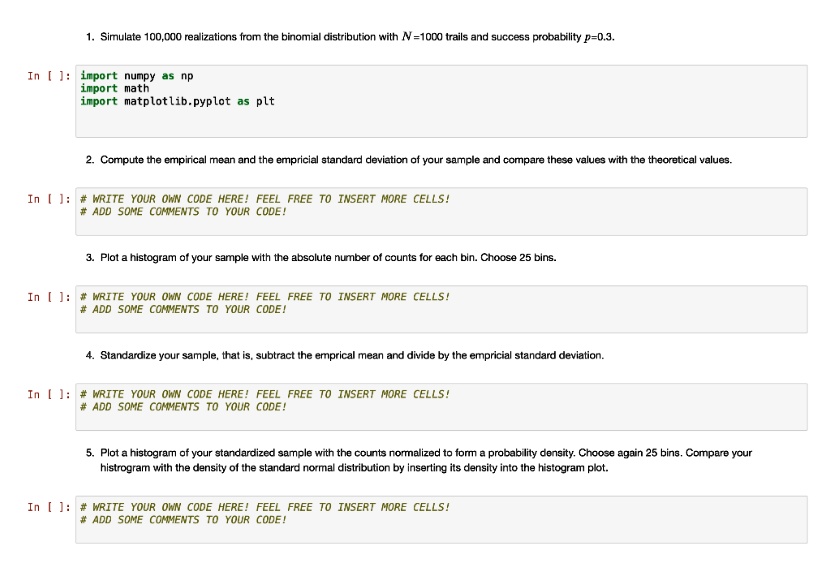832x561 pixels.
Task: Click the code cell under question 2
Action: click(x=441, y=211)
